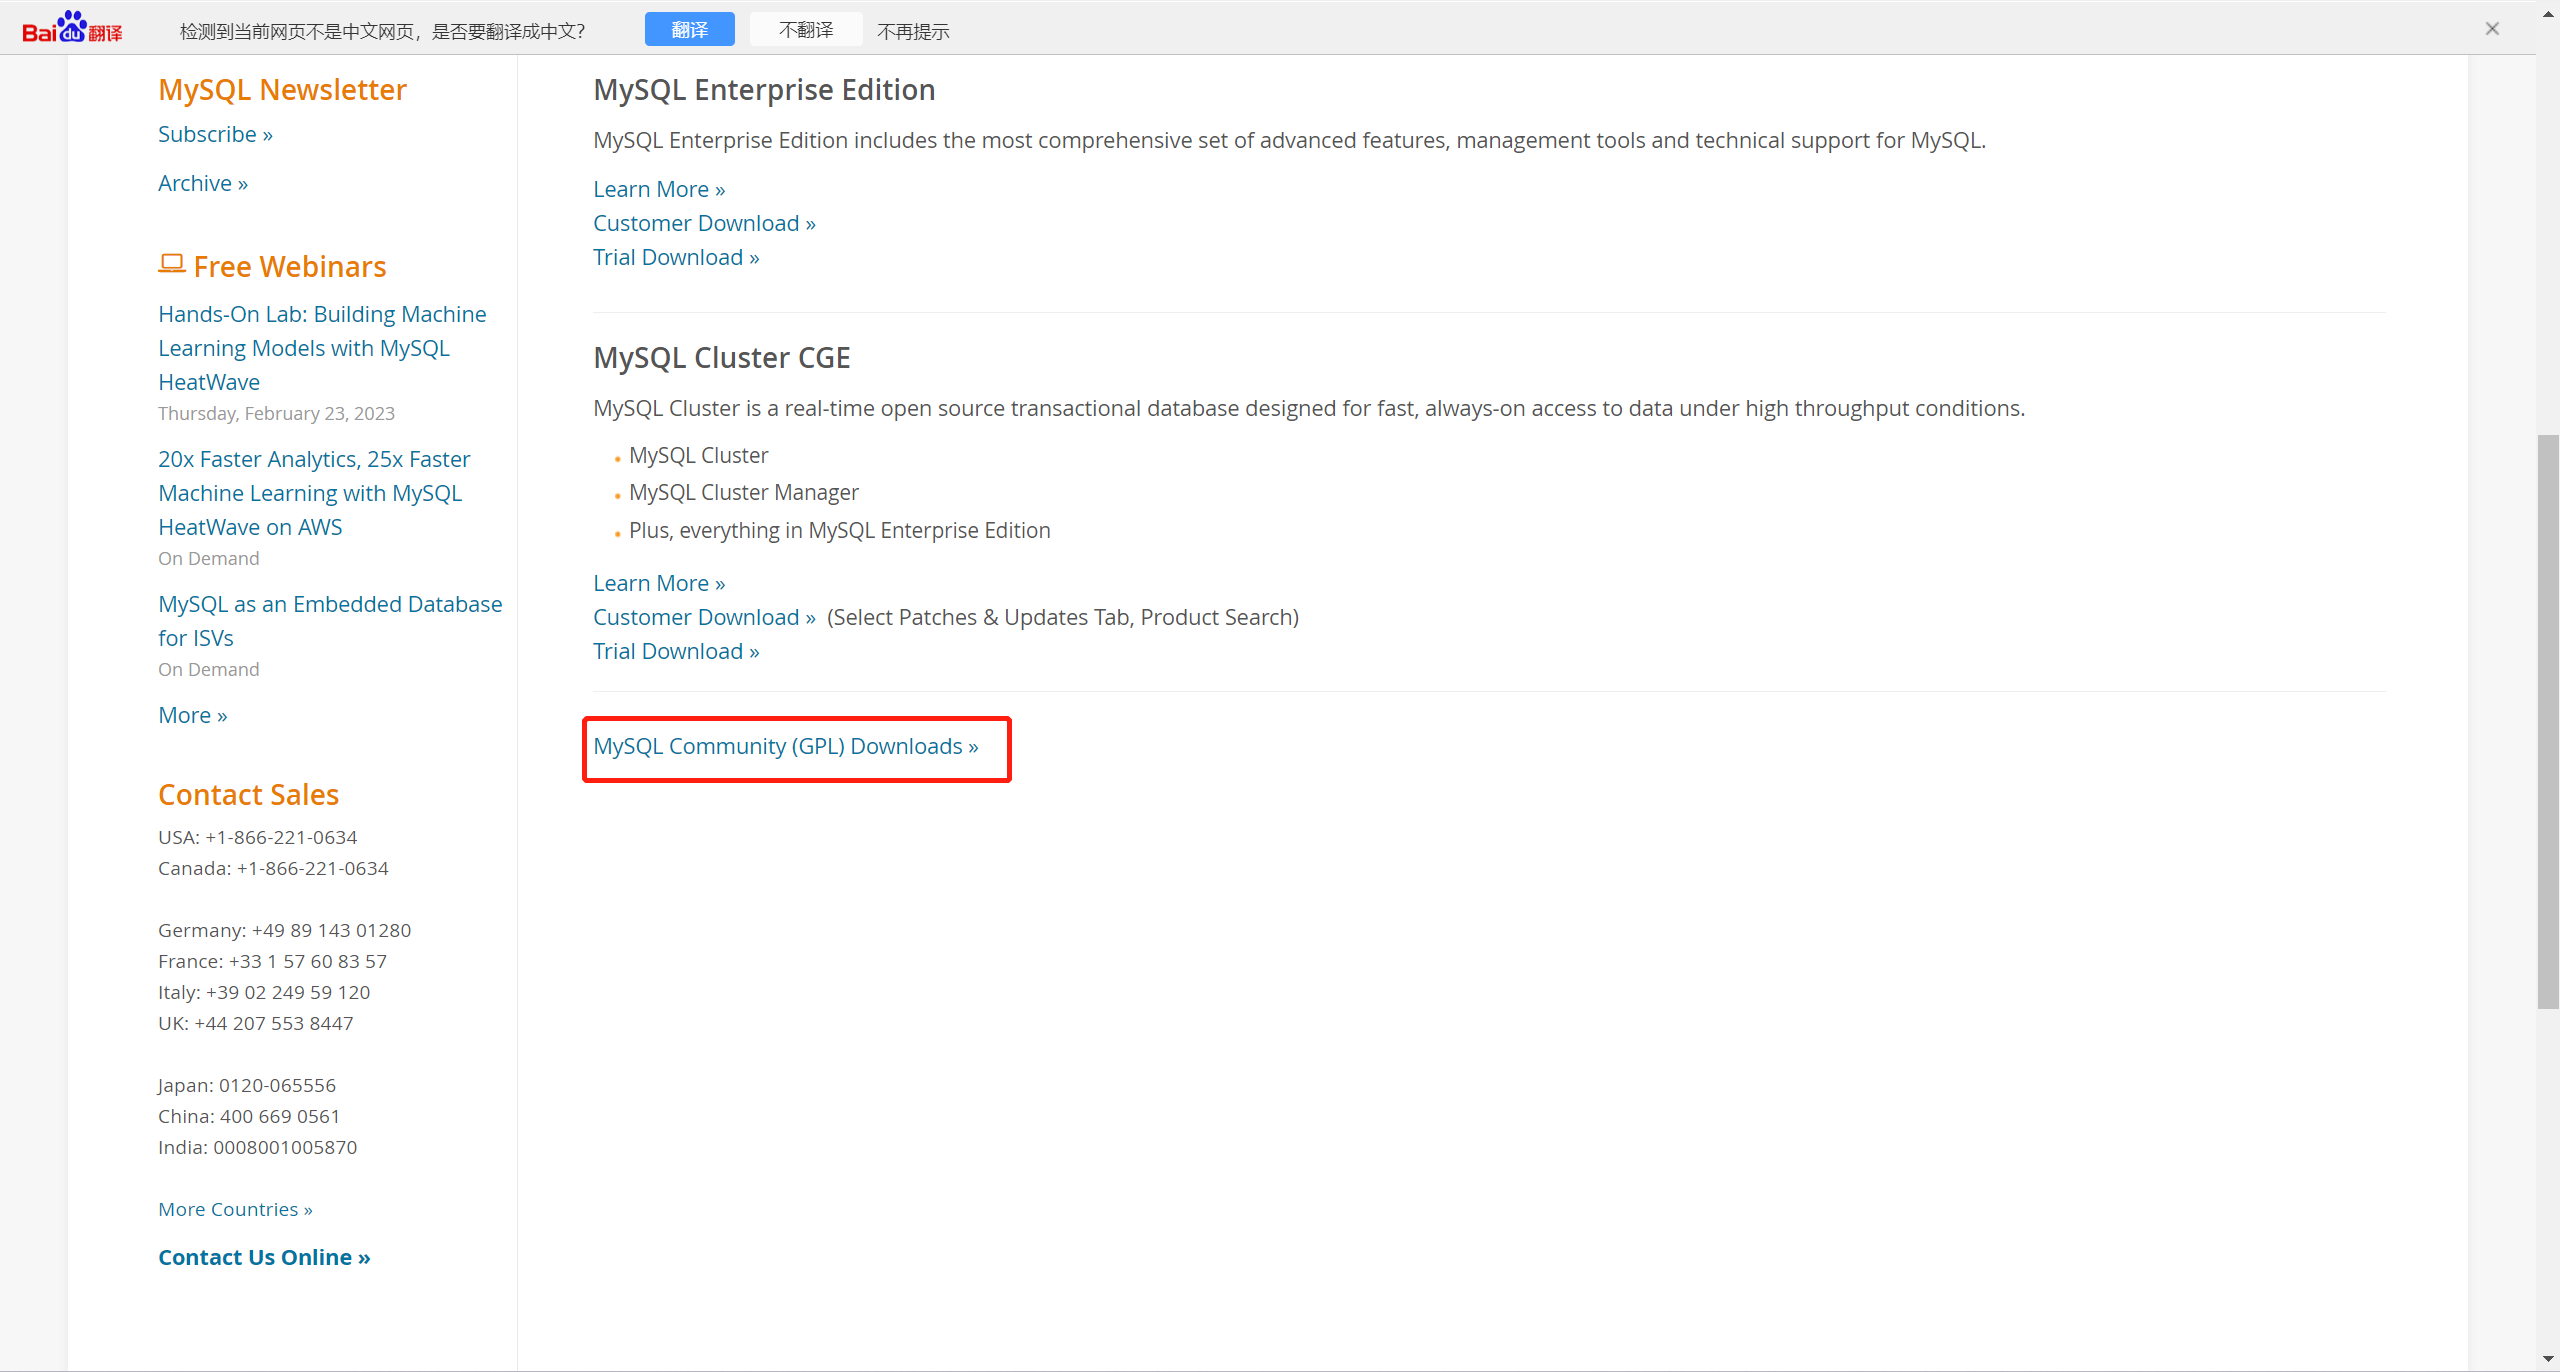Click the vertical scrollbar thumb
Screen dimensions: 2560x1372
2548,722
